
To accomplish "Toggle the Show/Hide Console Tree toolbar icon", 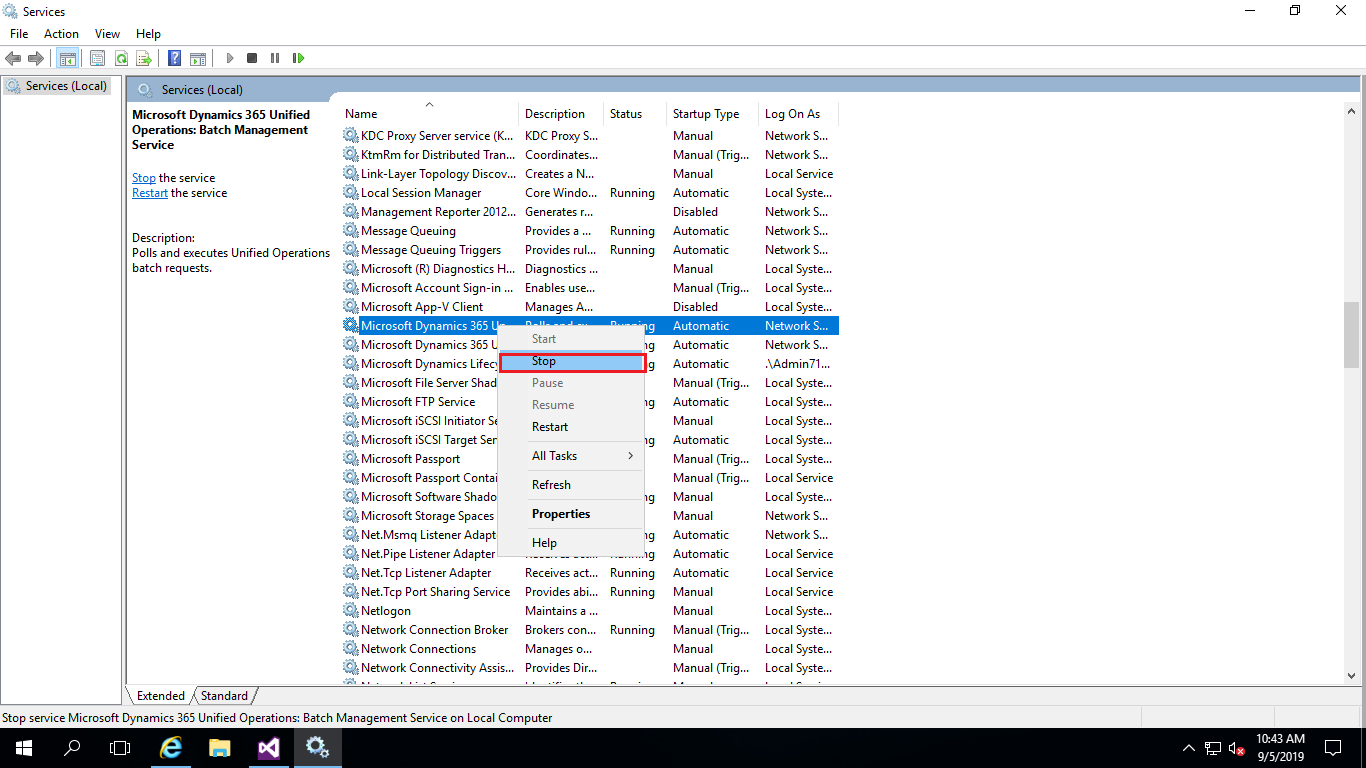I will (67, 58).
